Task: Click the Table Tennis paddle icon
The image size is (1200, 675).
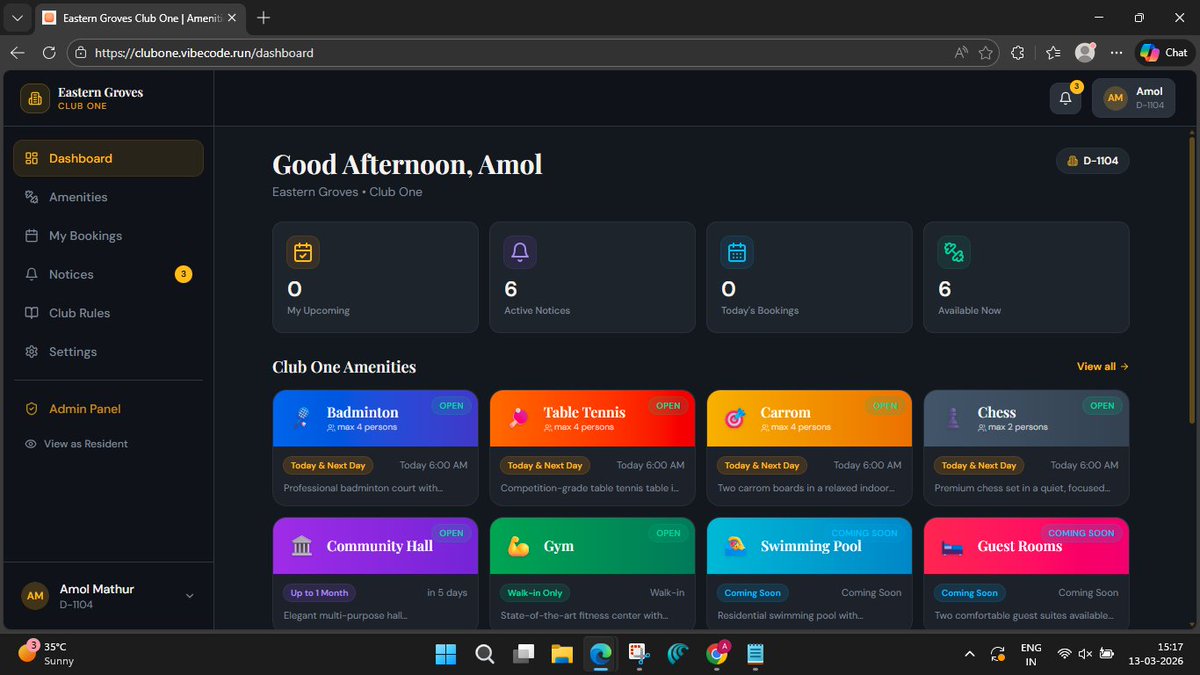Action: tap(520, 418)
